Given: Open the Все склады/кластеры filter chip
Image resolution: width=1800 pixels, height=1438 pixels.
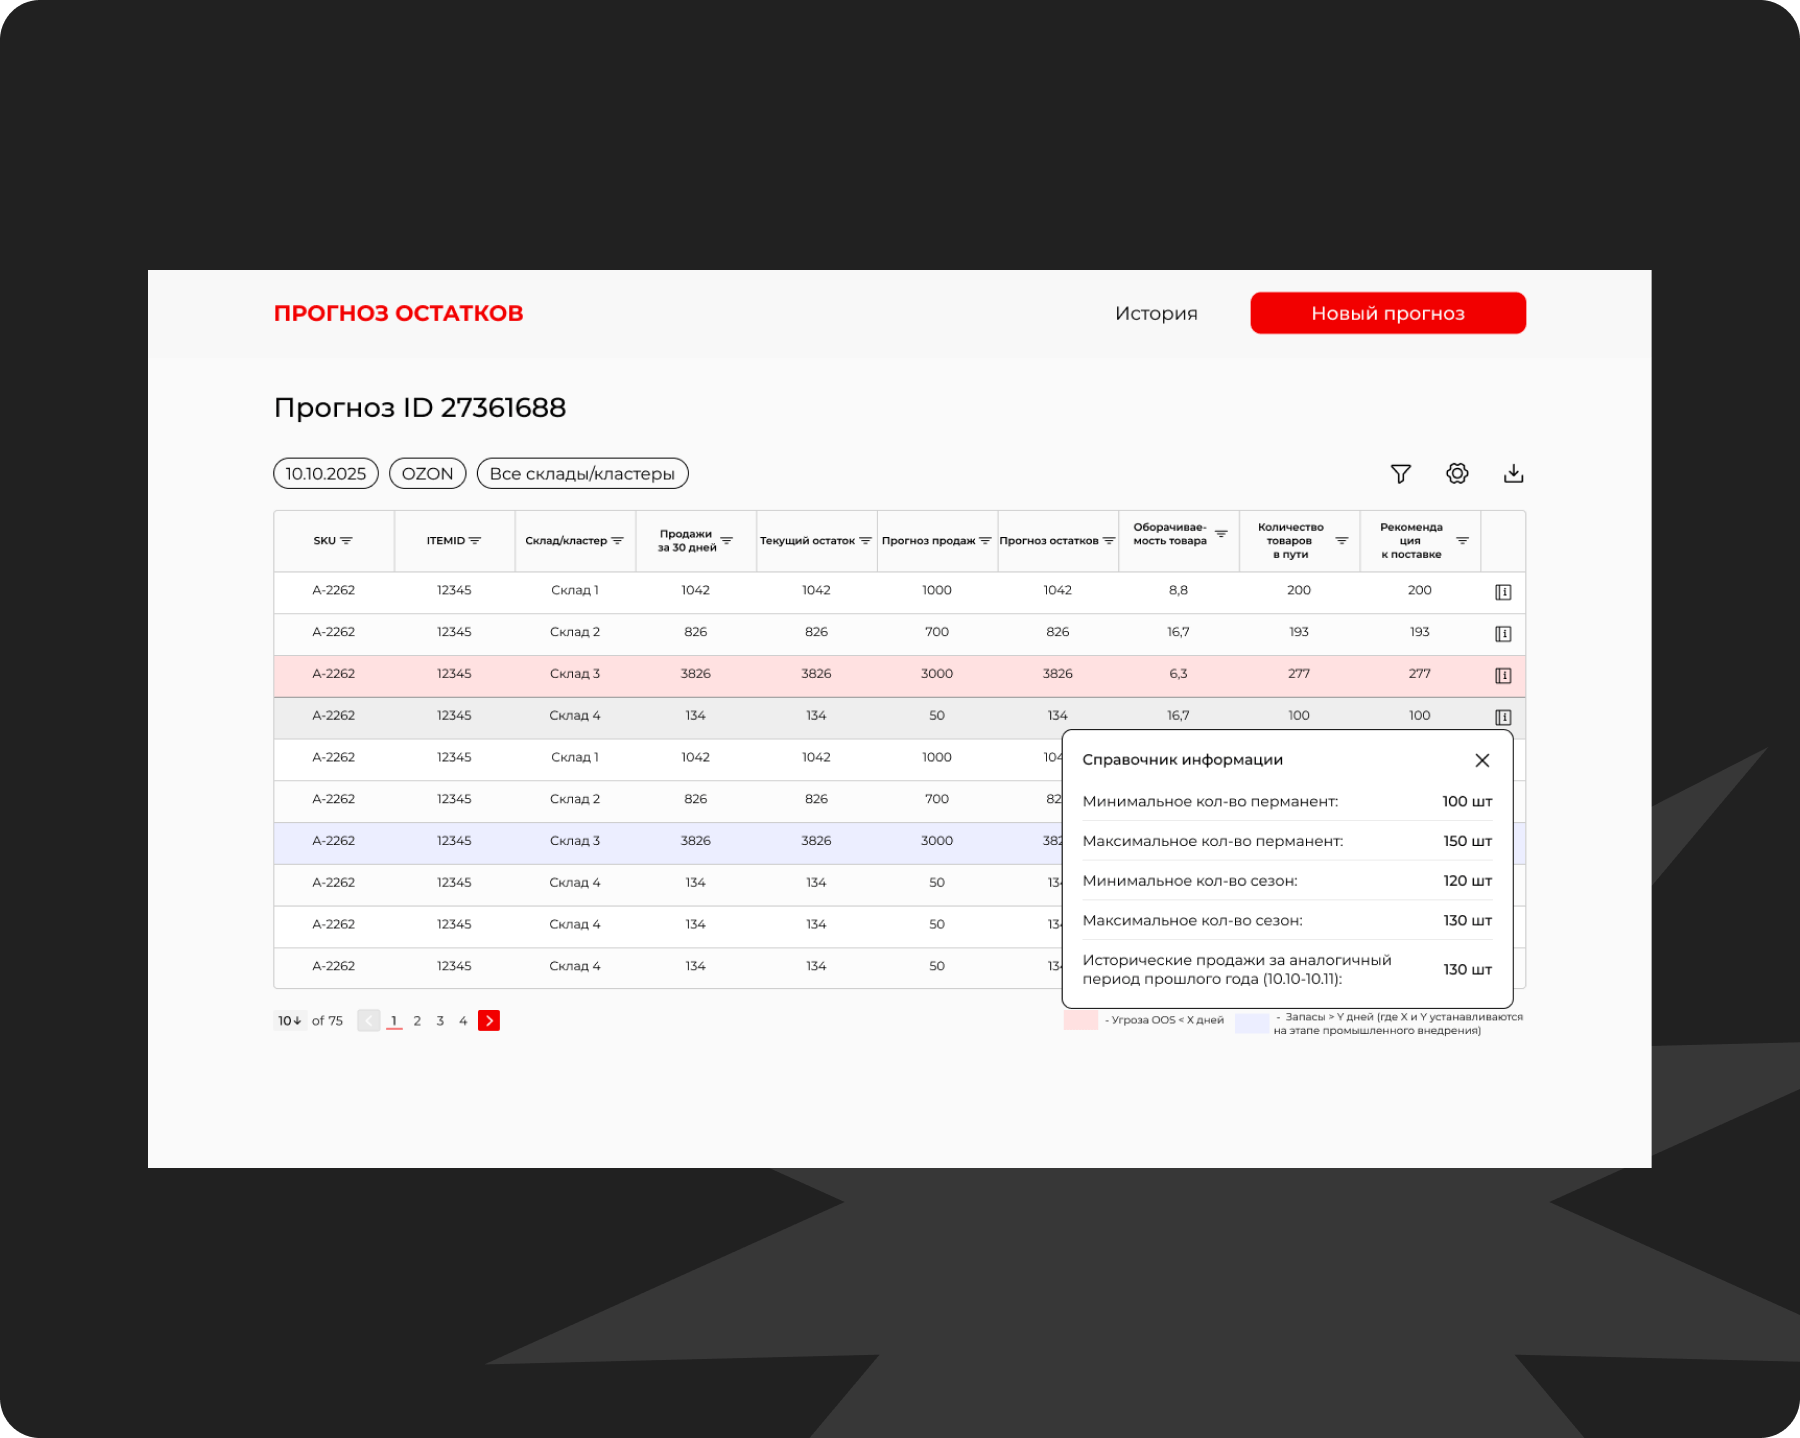Looking at the screenshot, I should tap(582, 474).
